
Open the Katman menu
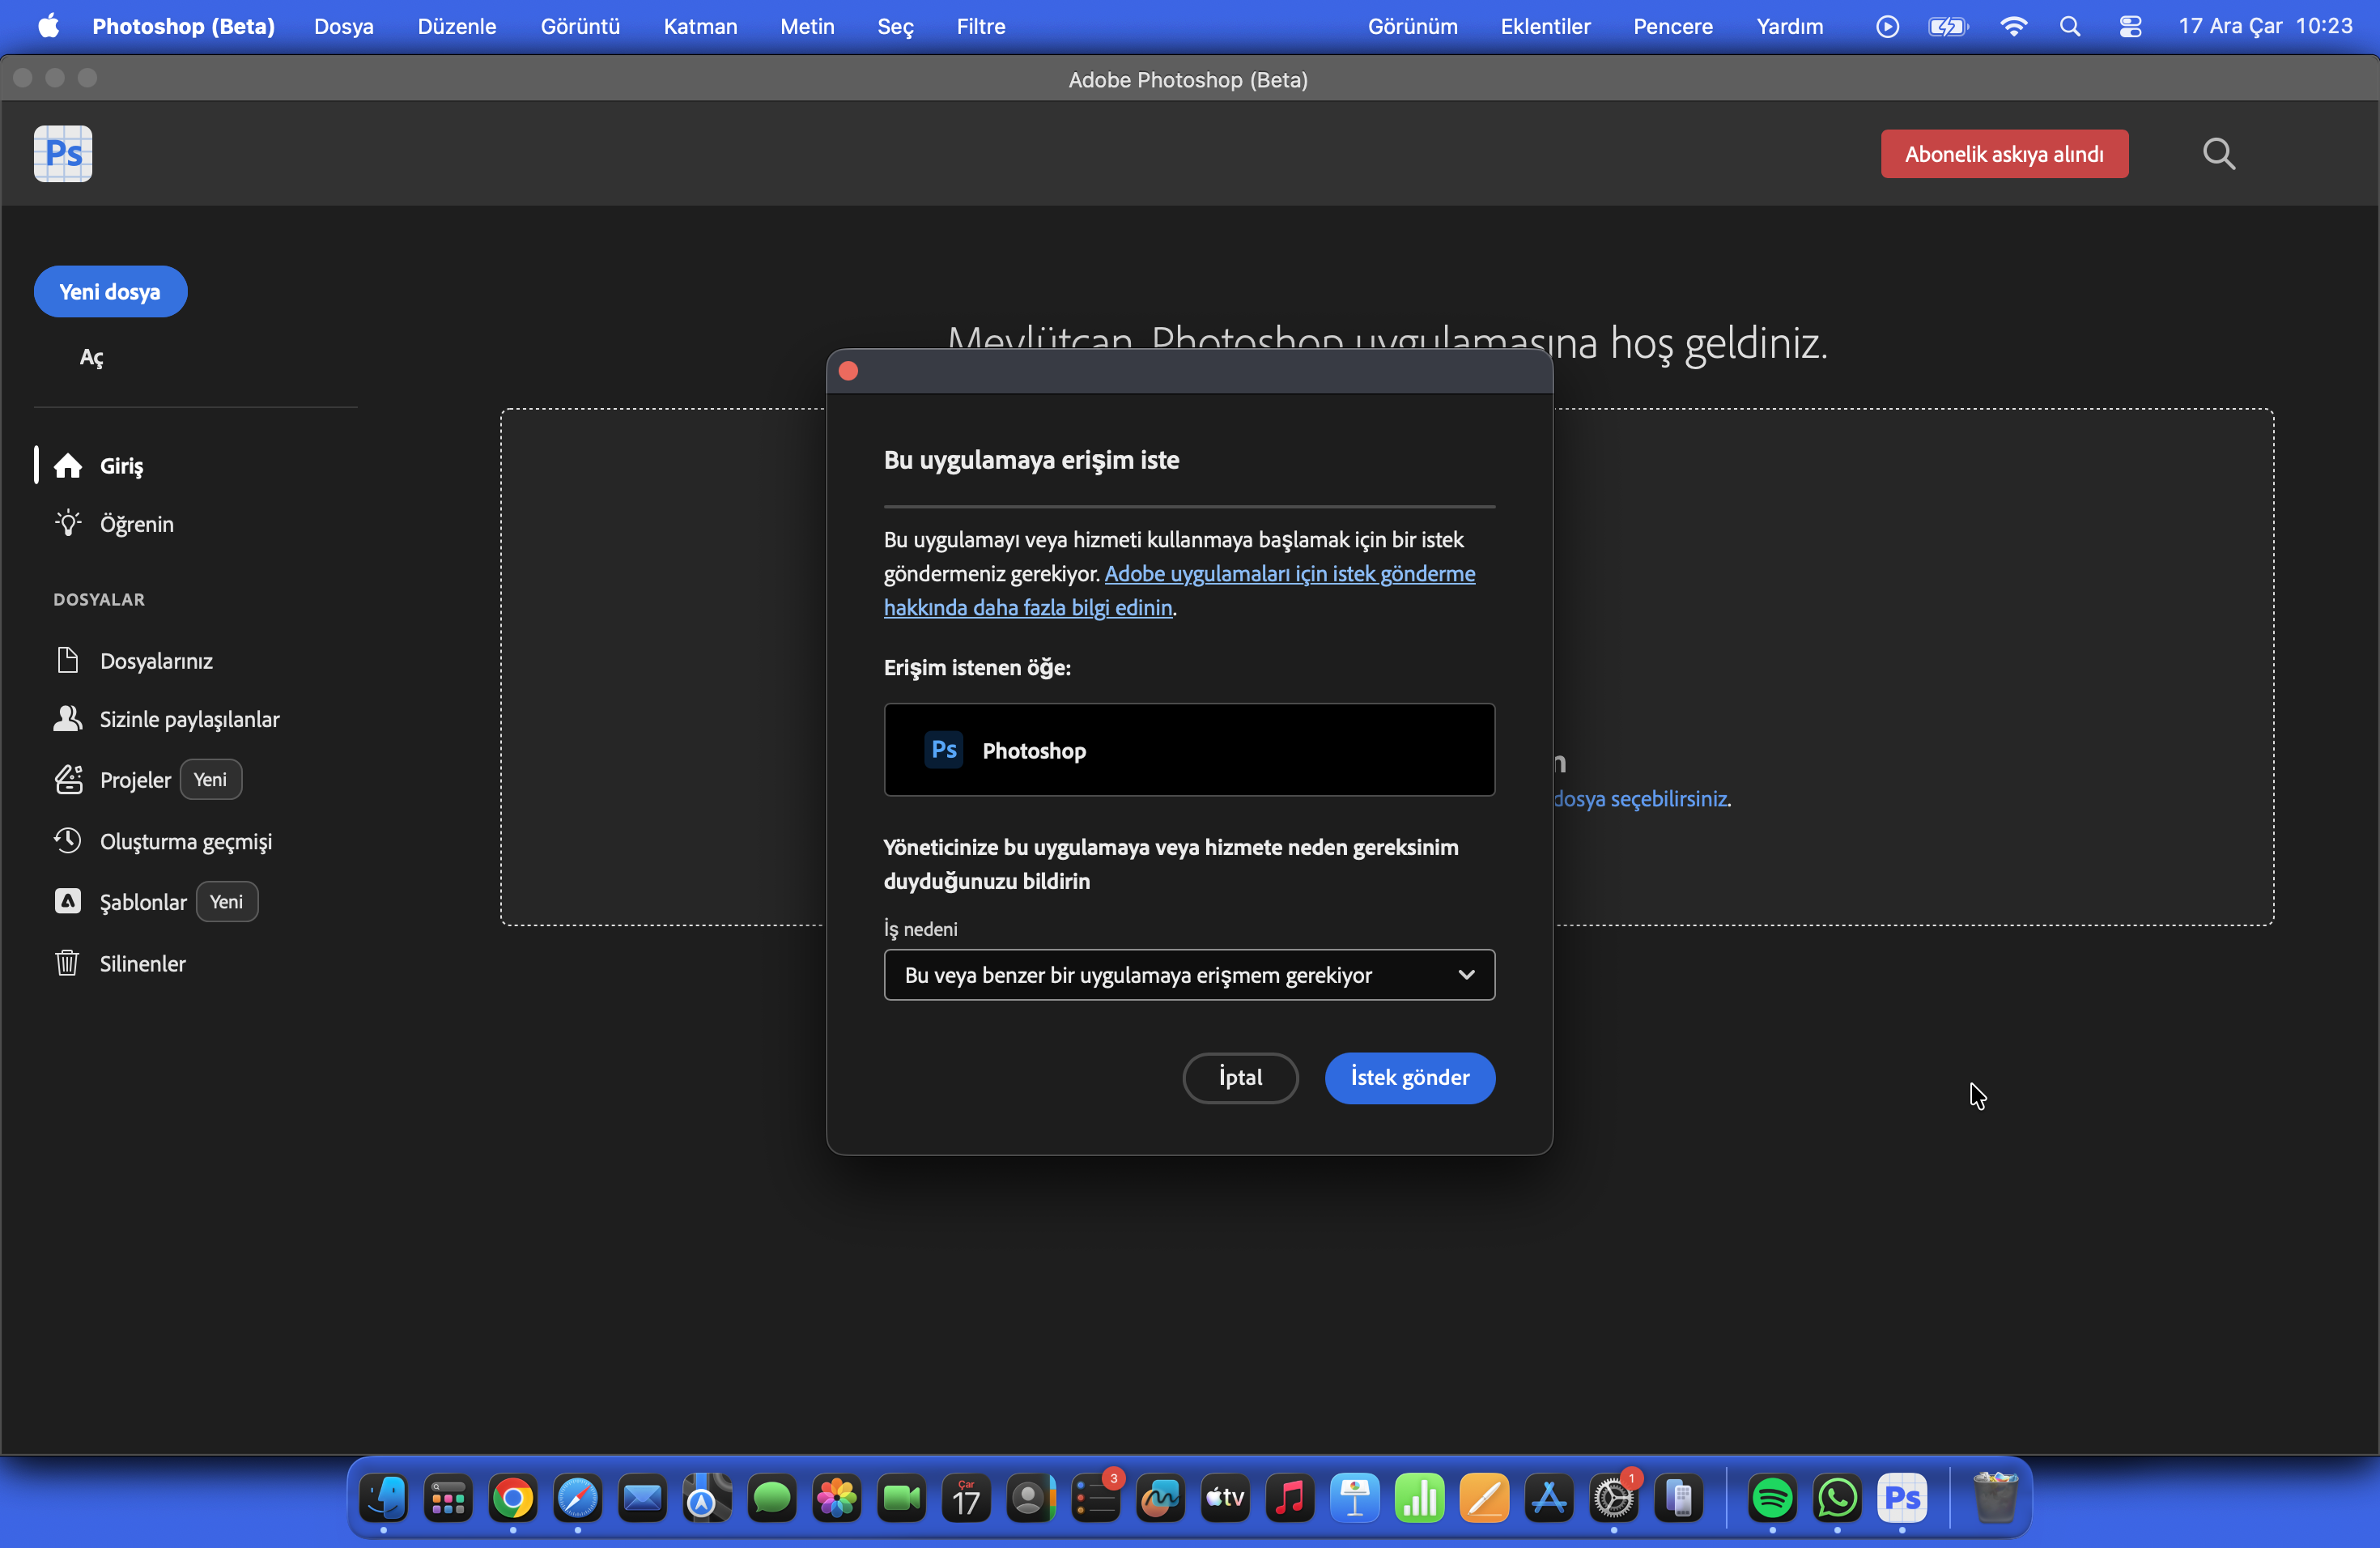click(x=700, y=26)
